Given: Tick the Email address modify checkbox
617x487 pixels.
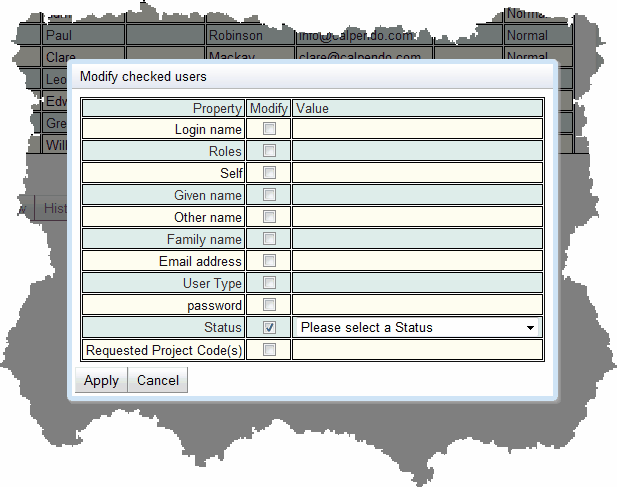Looking at the screenshot, I should coord(269,261).
